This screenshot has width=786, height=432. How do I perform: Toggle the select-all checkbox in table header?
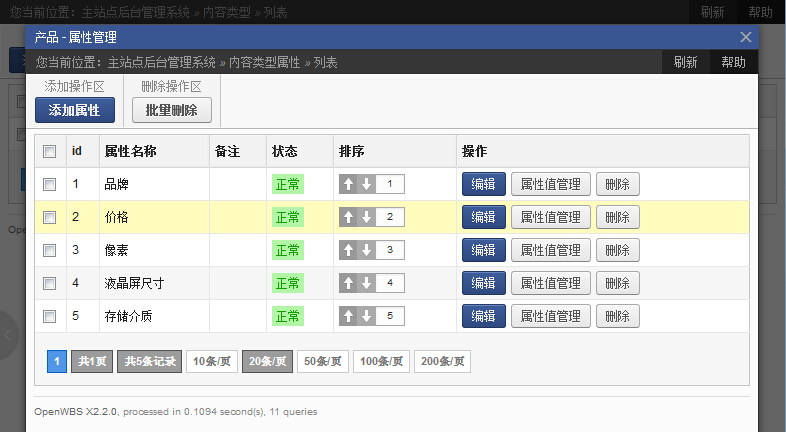click(49, 152)
